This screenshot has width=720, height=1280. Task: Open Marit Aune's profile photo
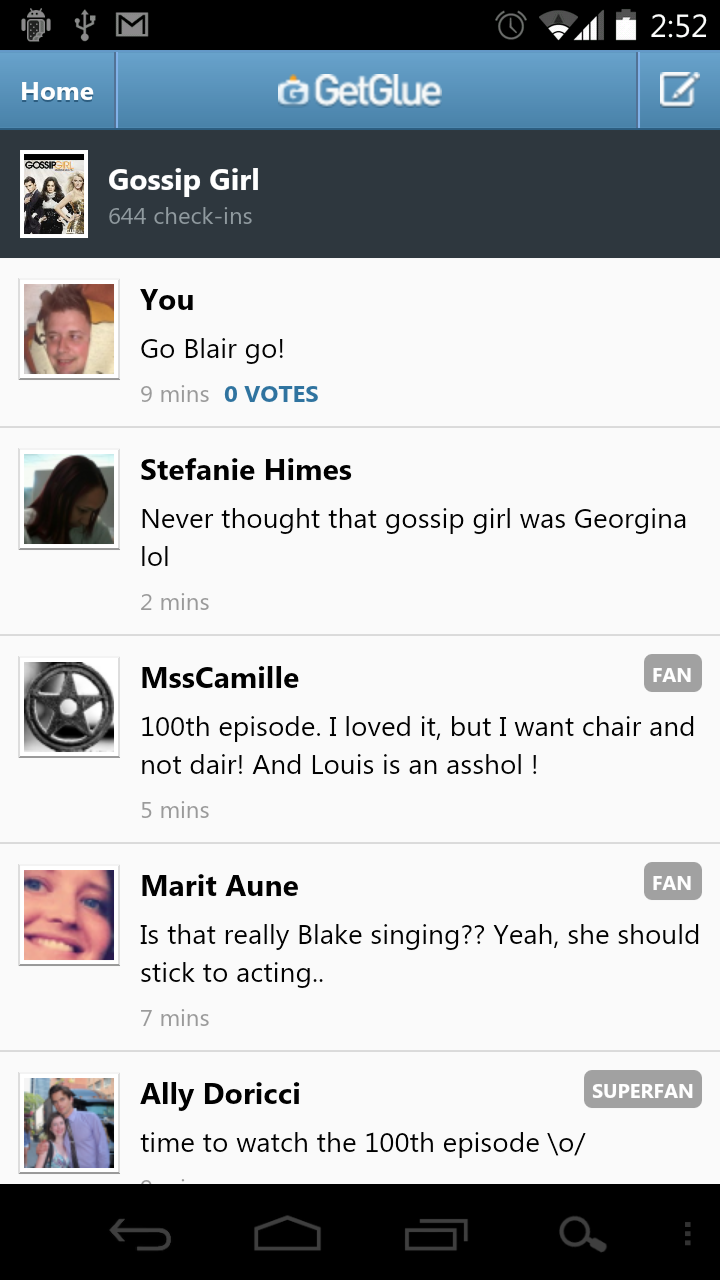pyautogui.click(x=69, y=915)
